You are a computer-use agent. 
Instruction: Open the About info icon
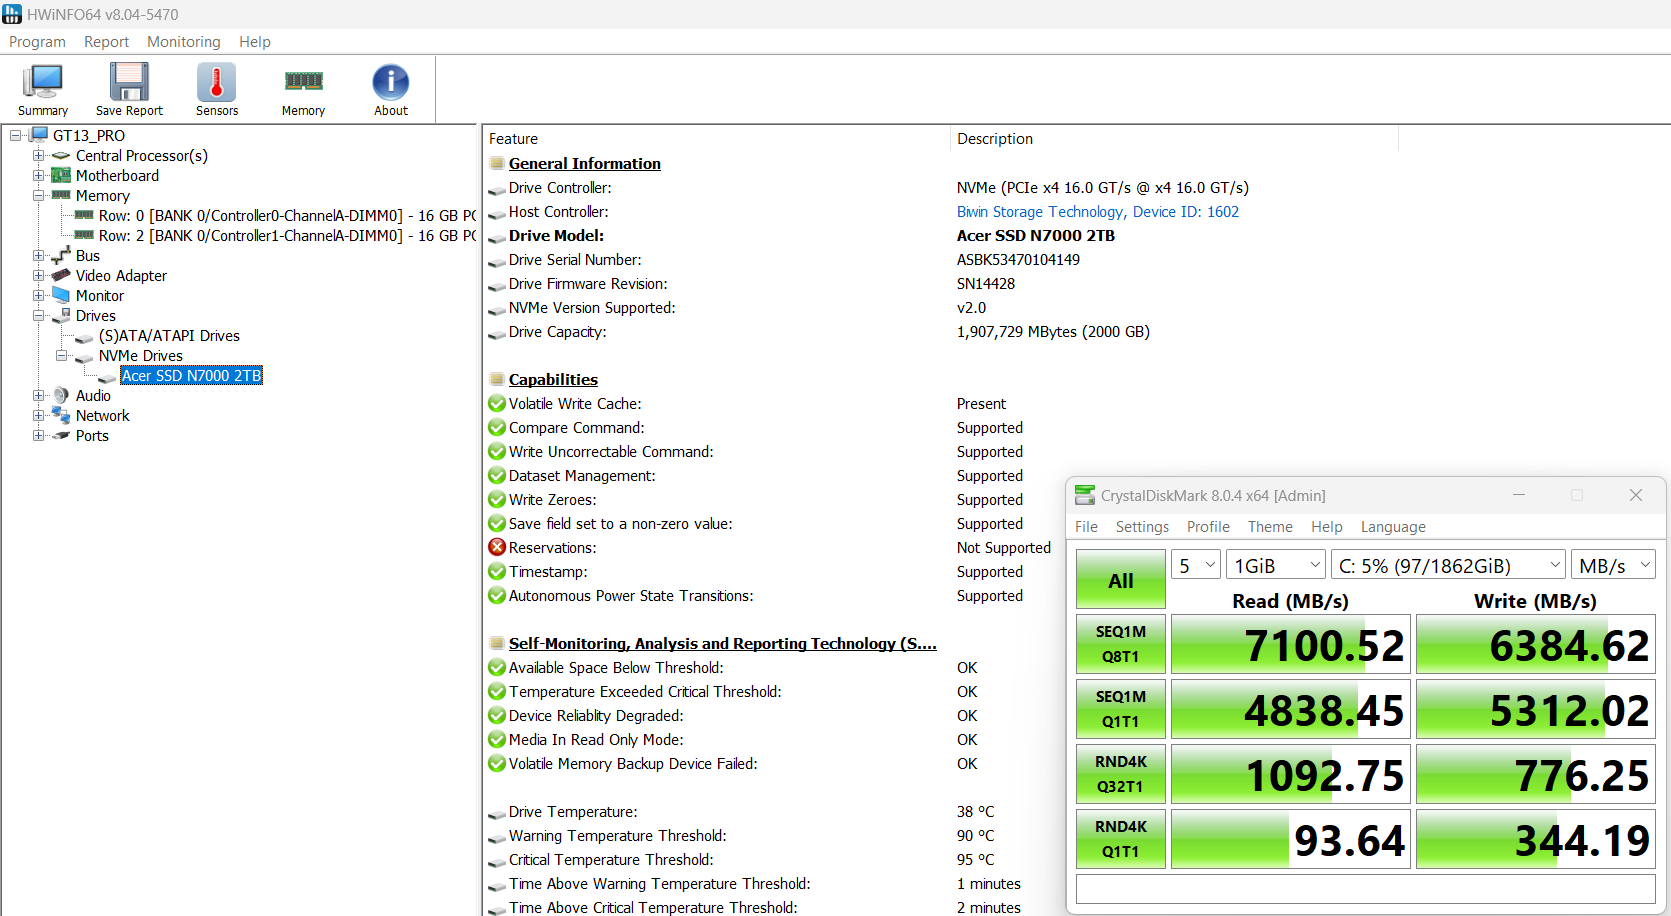point(391,83)
